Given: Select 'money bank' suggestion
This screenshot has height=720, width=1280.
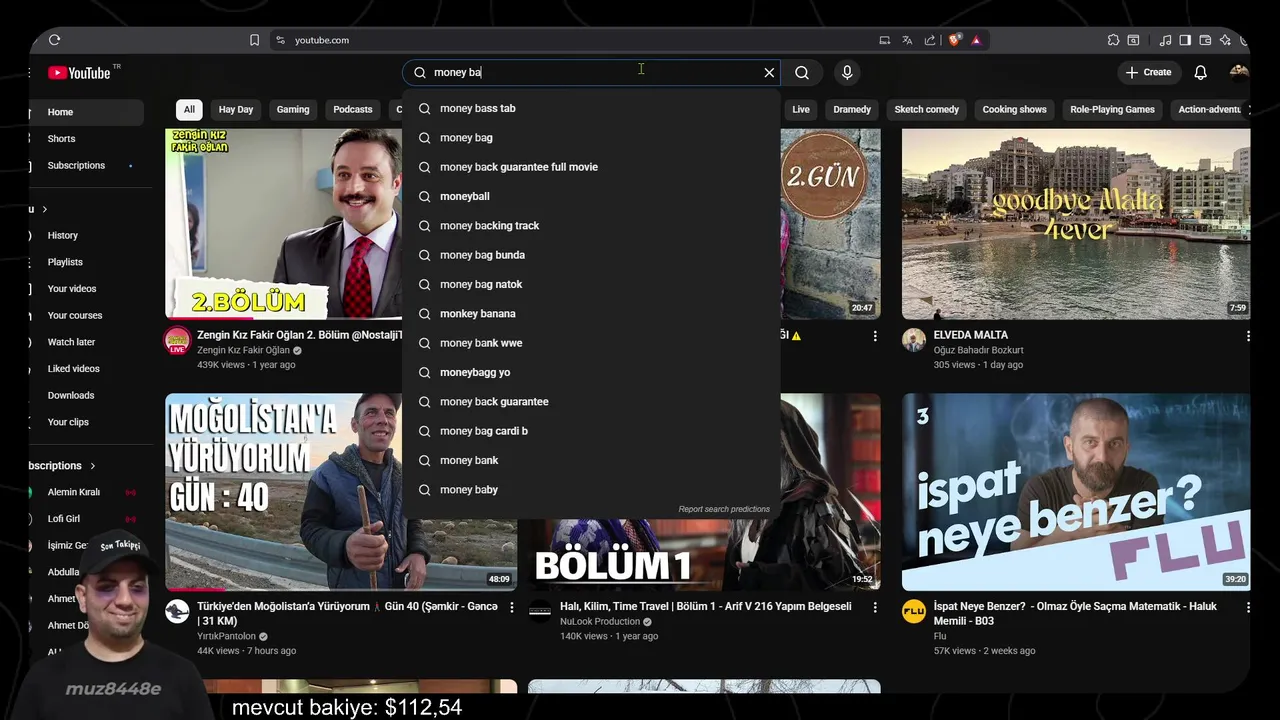Looking at the screenshot, I should pyautogui.click(x=591, y=460).
